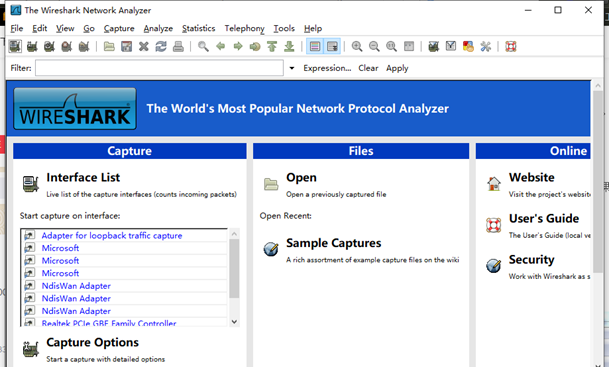The image size is (609, 367).
Task: Select Realtek PCIe GBE Family Controller interface
Action: point(109,323)
